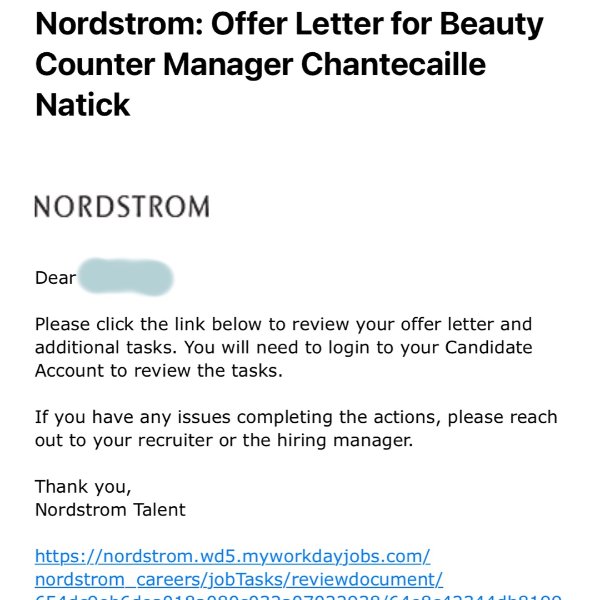Click the word recruiter in the body
The width and height of the screenshot is (600, 600).
point(175,440)
